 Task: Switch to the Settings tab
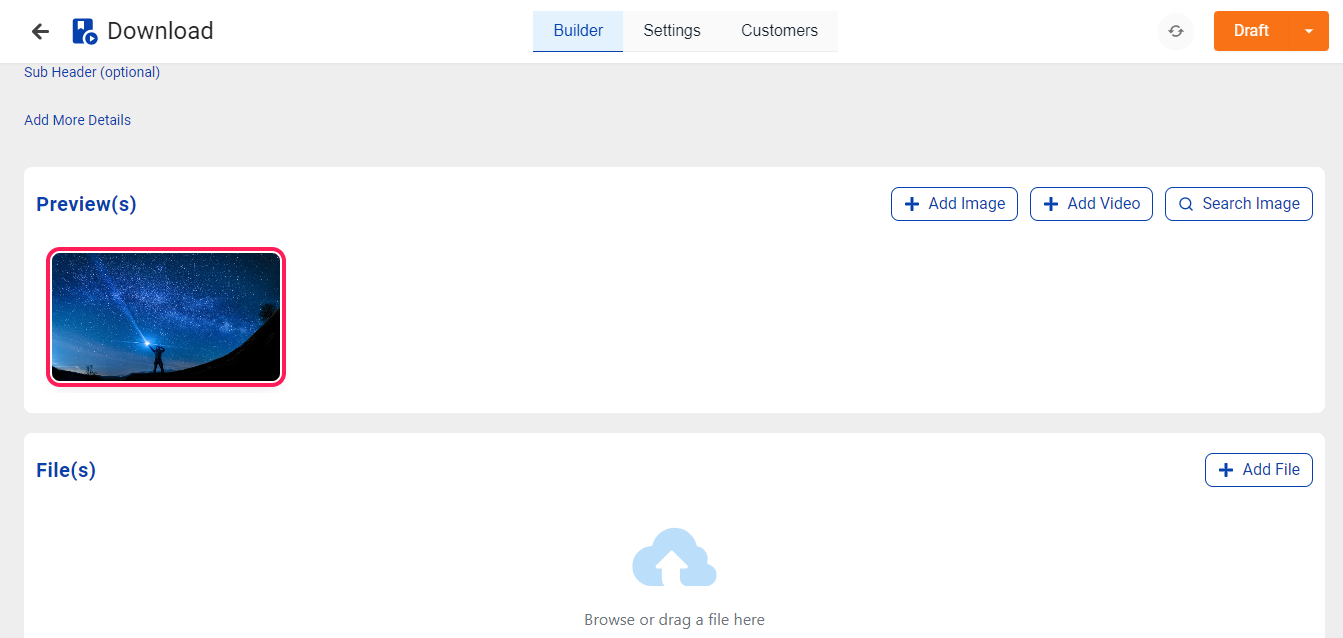coord(671,31)
